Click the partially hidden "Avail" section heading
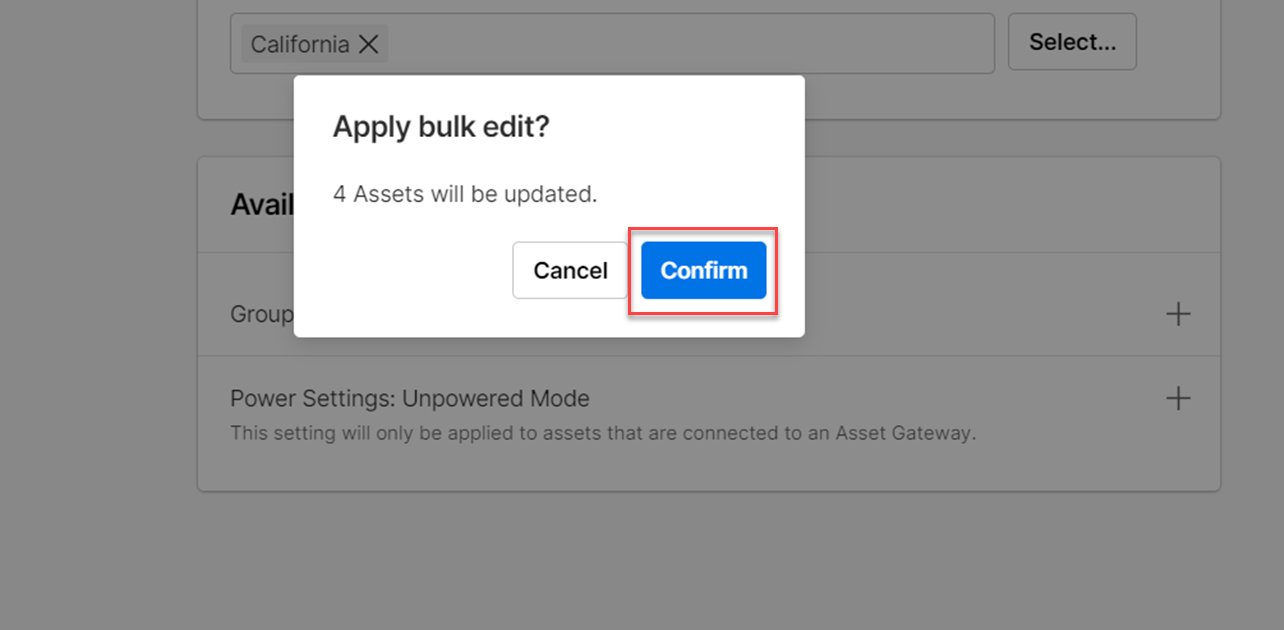This screenshot has height=630, width=1284. pos(262,204)
